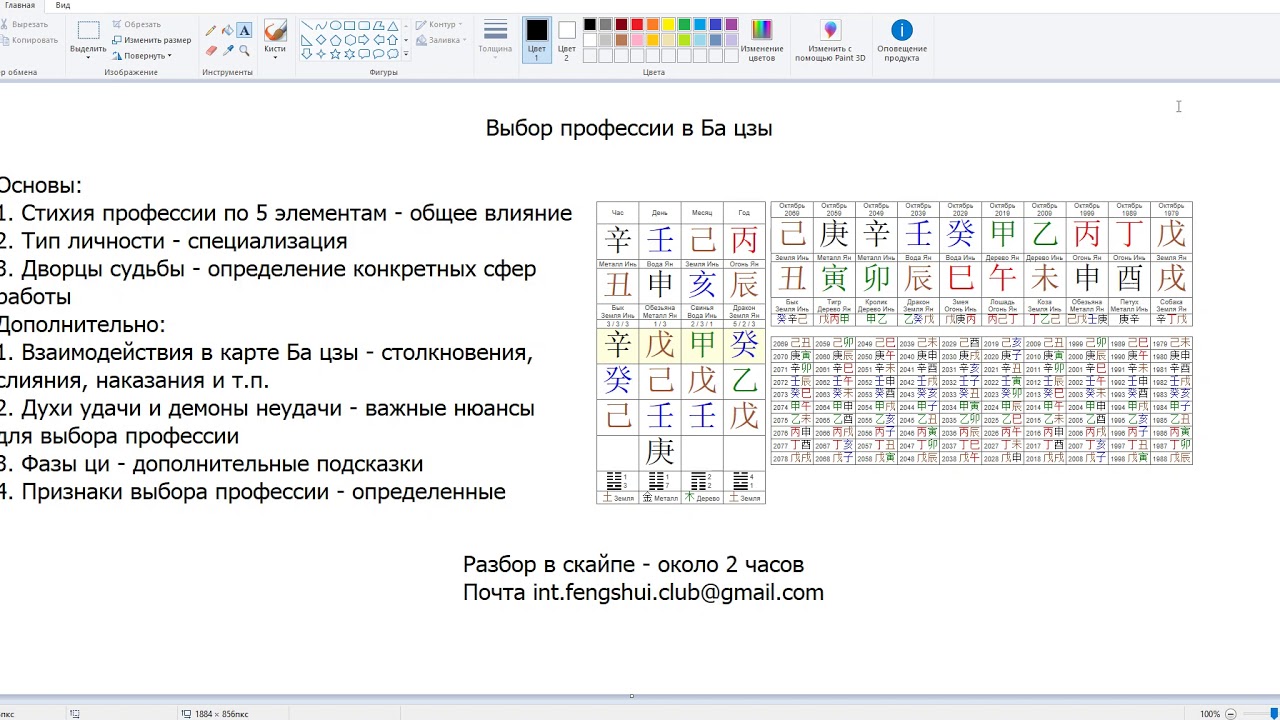Switch to the View (Вид) tab

[63, 5]
